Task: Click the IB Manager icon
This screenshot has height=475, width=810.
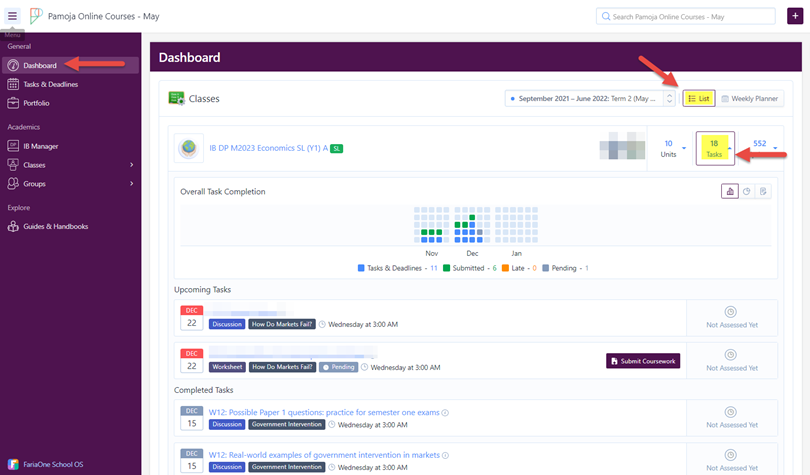Action: pyautogui.click(x=13, y=146)
